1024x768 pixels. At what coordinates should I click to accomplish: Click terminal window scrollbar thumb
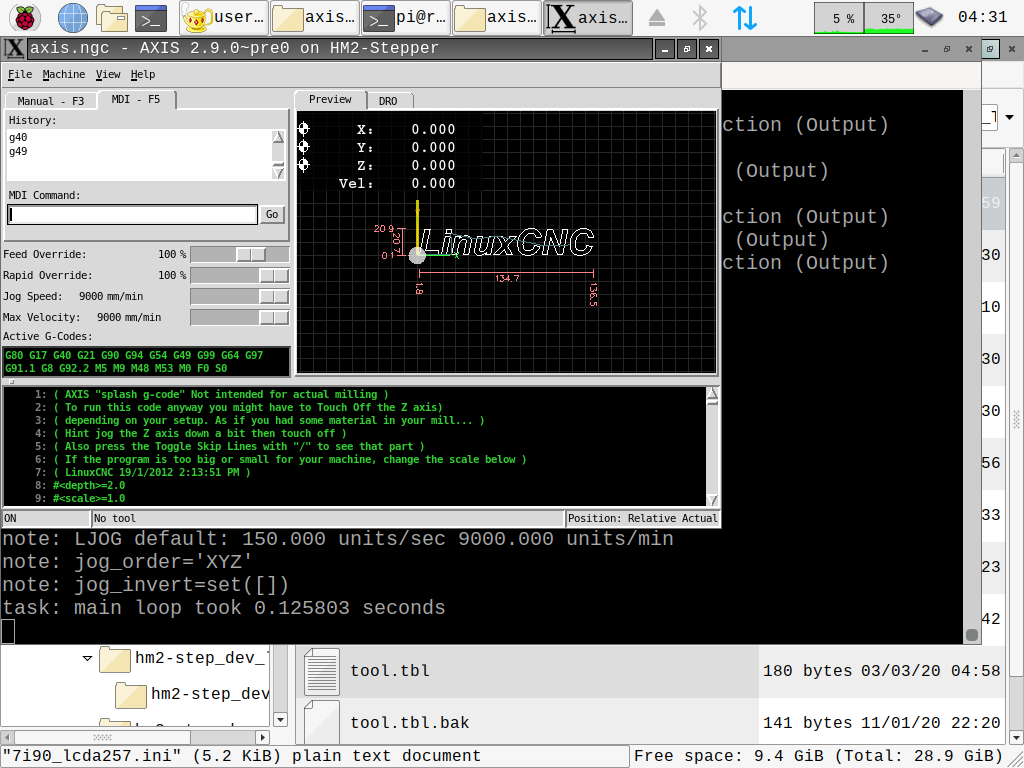[x=972, y=635]
